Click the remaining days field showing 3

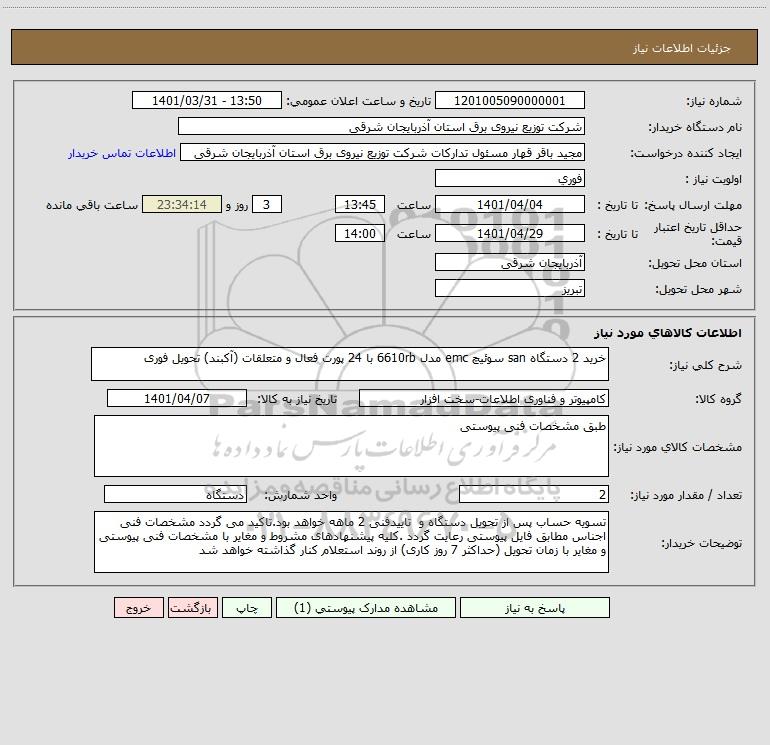[267, 204]
